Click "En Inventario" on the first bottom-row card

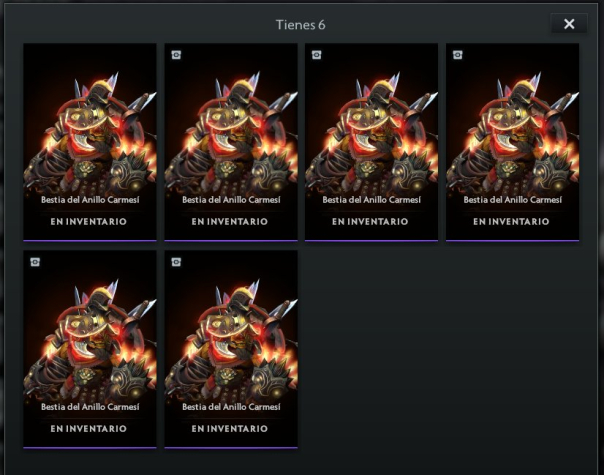(90, 428)
